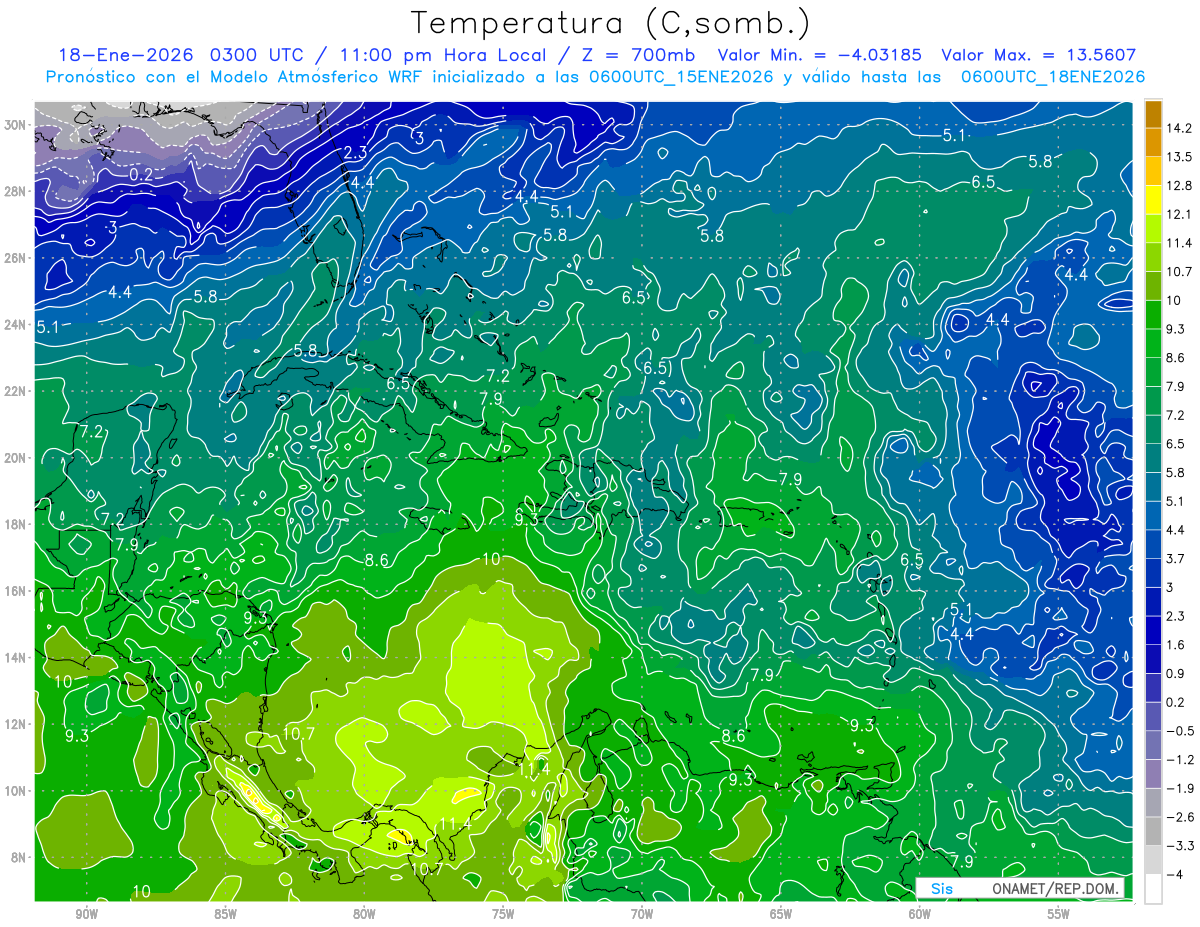The image size is (1200, 927).
Task: Click the white legend swatch below -4
Action: pos(1153,889)
